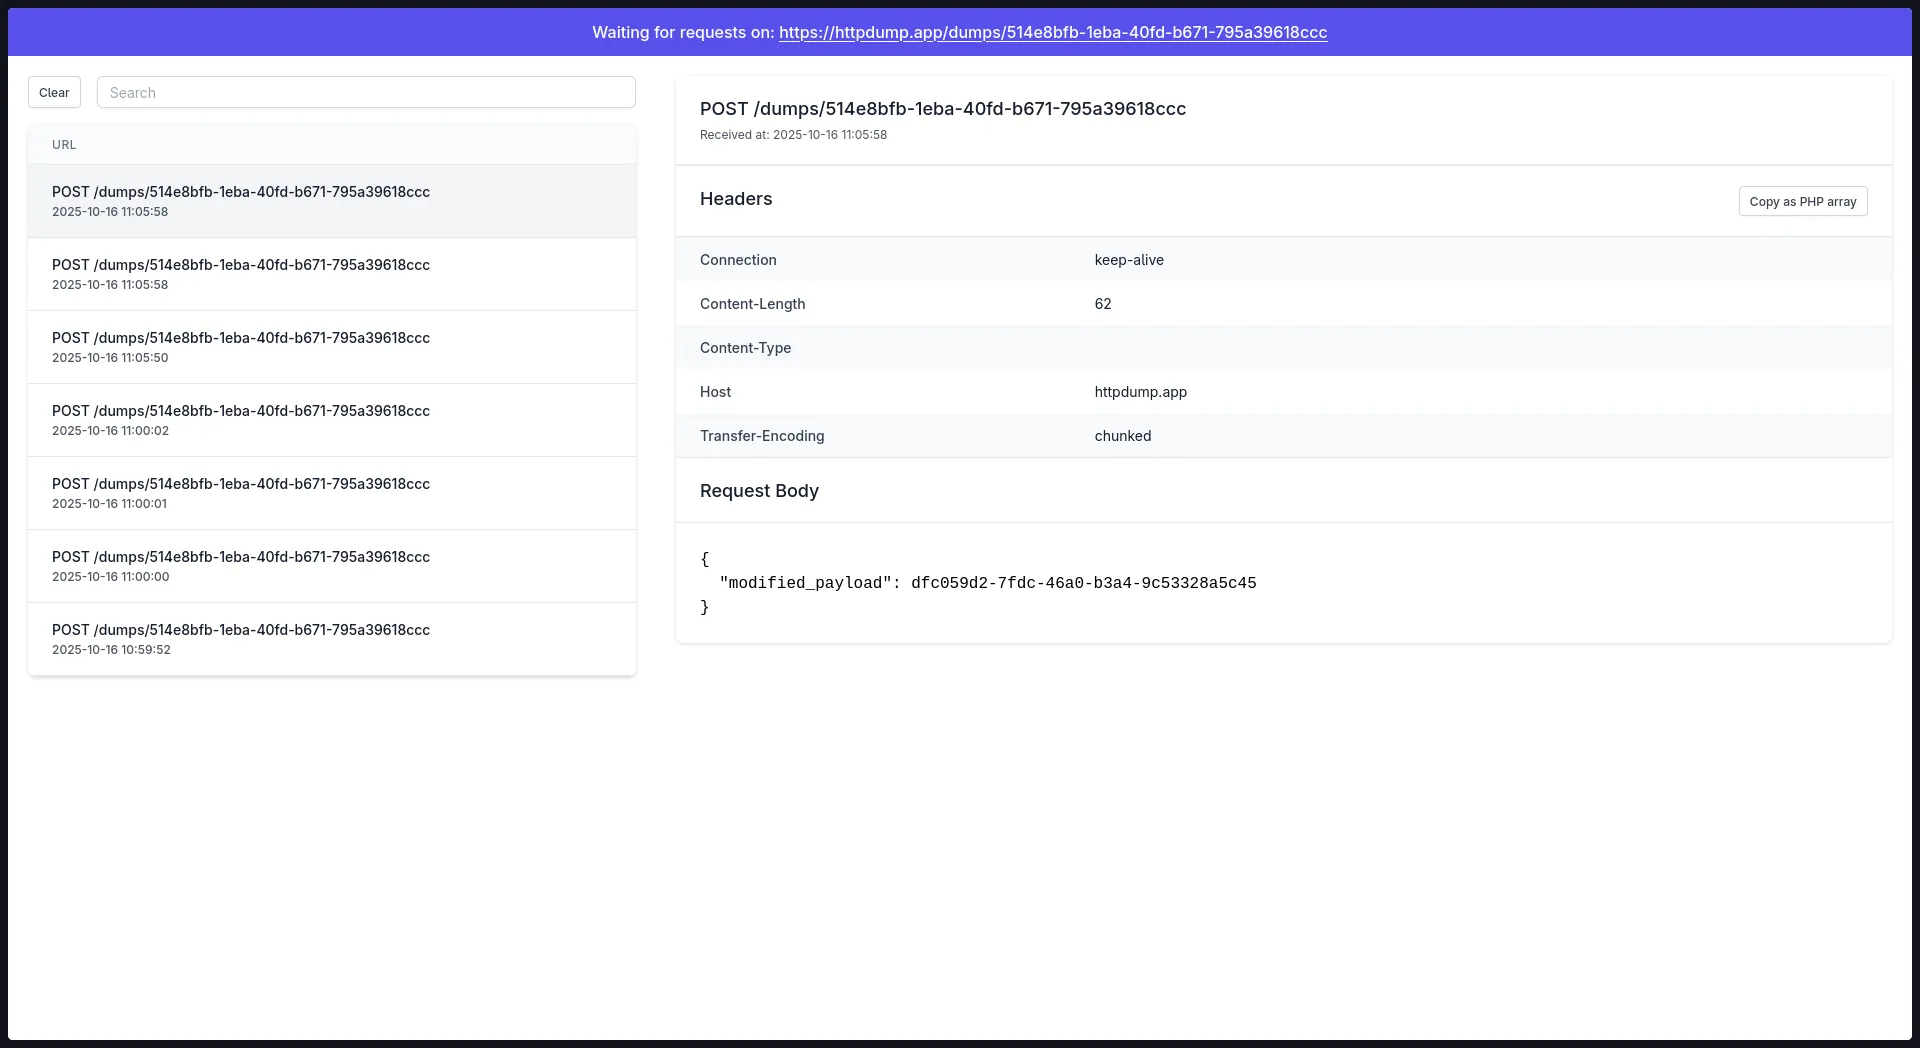Click inside the Search field
1920x1048 pixels.
point(365,92)
